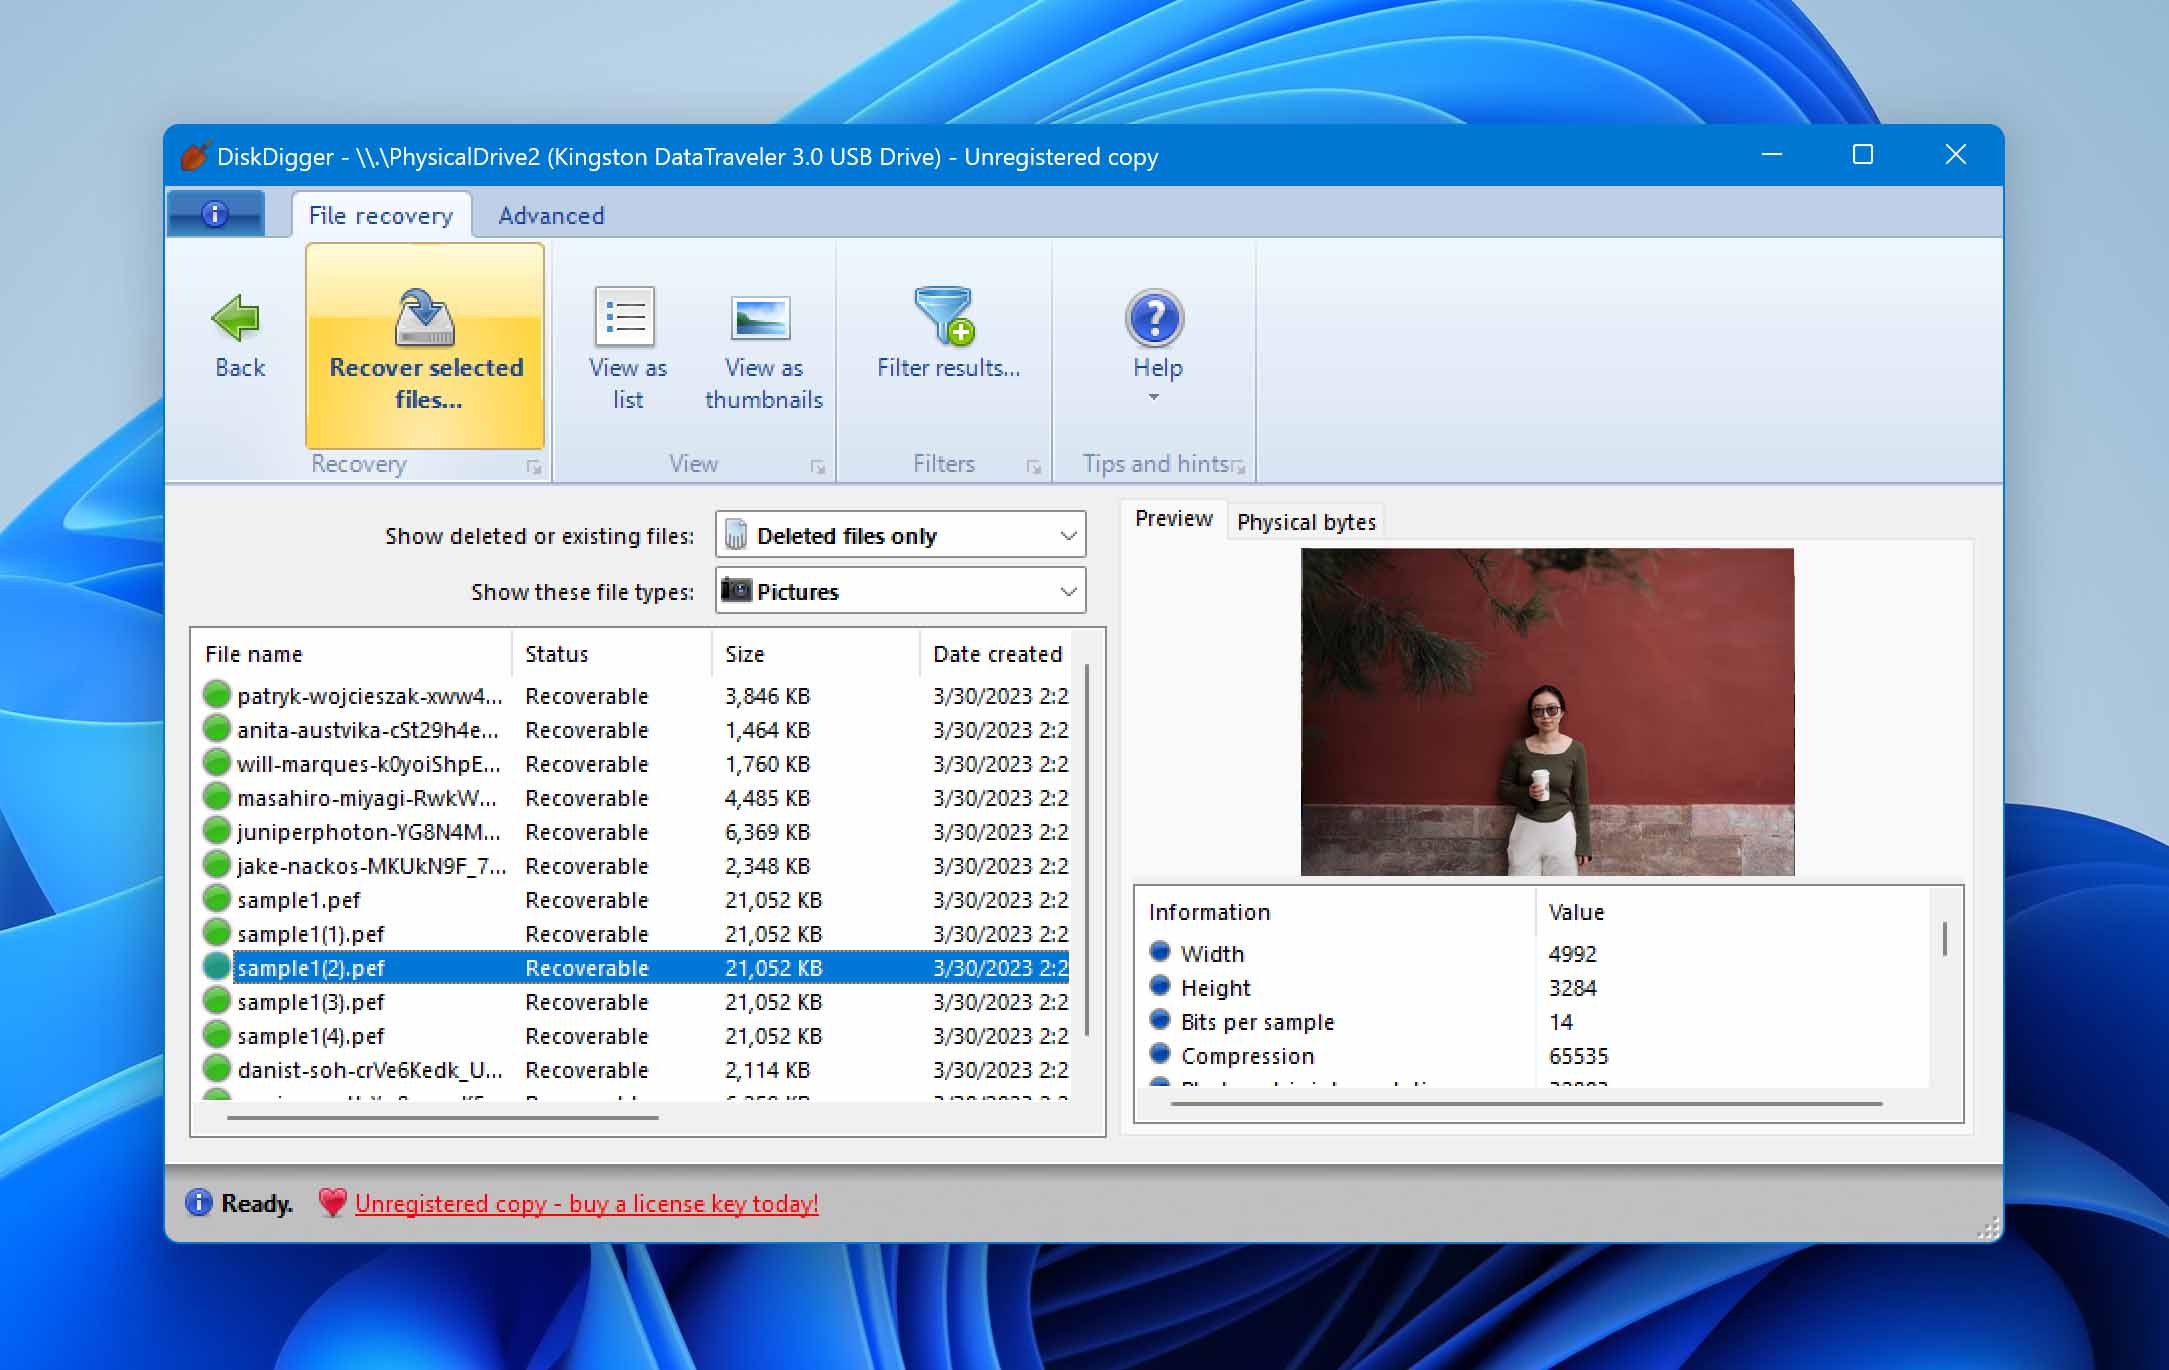The image size is (2169, 1370).
Task: Click Recover selected files drive icon
Action: tap(425, 317)
